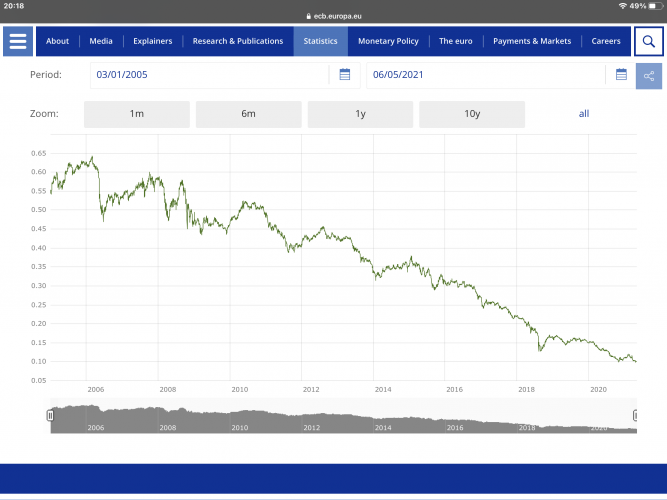
Task: Open the hamburger navigation menu
Action: [18, 41]
